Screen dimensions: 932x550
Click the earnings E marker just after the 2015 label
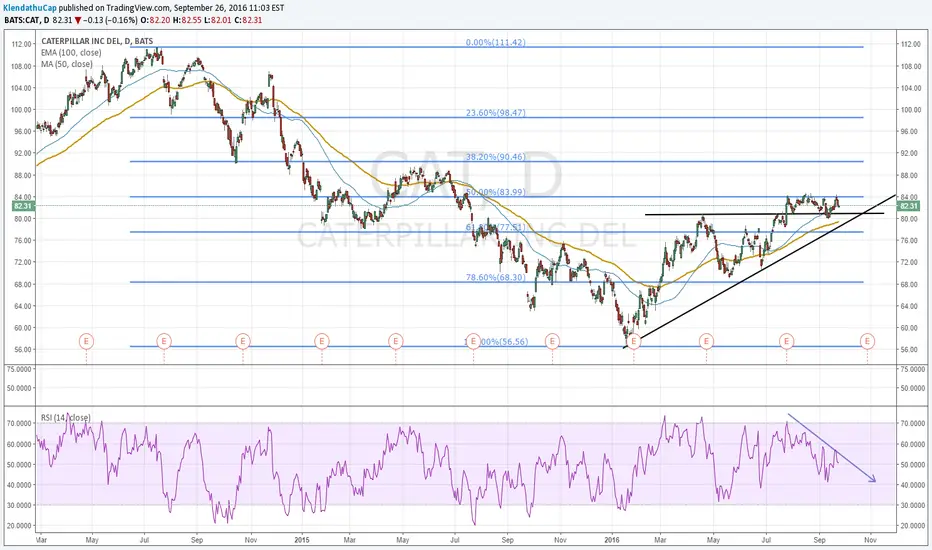click(x=322, y=341)
